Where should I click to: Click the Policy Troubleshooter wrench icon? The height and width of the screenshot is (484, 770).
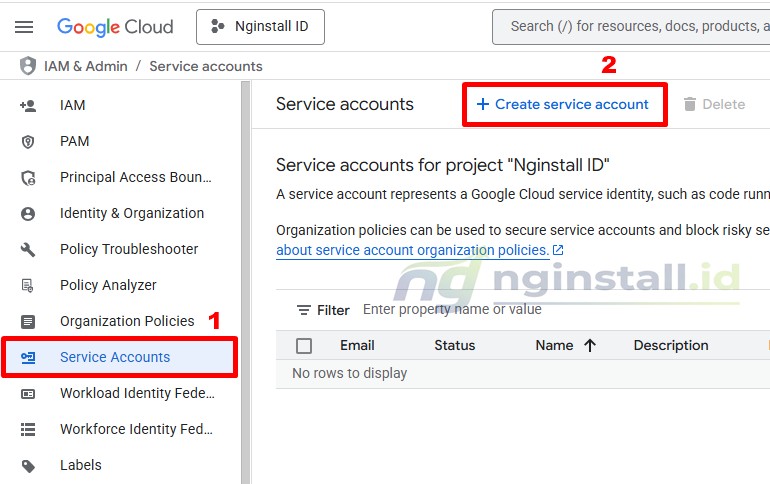point(28,249)
